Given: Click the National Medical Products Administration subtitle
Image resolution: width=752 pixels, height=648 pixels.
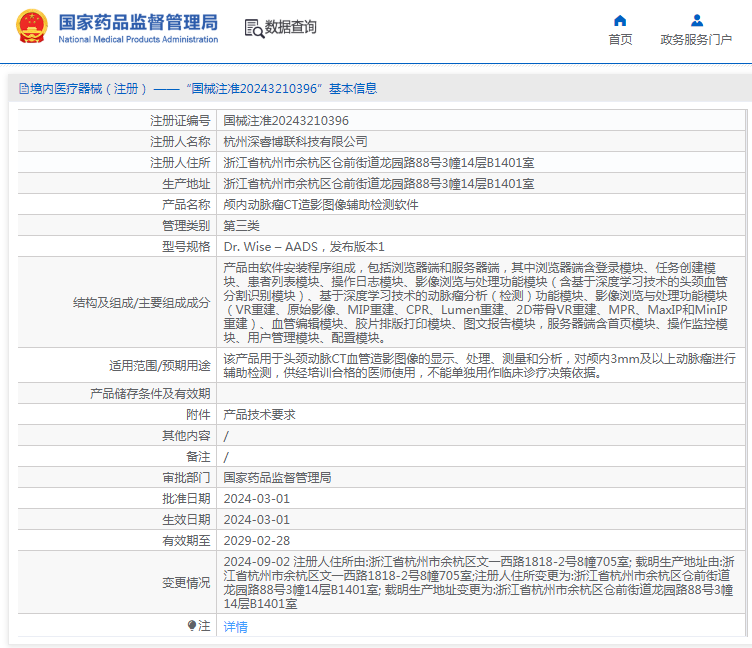Looking at the screenshot, I should tap(138, 39).
